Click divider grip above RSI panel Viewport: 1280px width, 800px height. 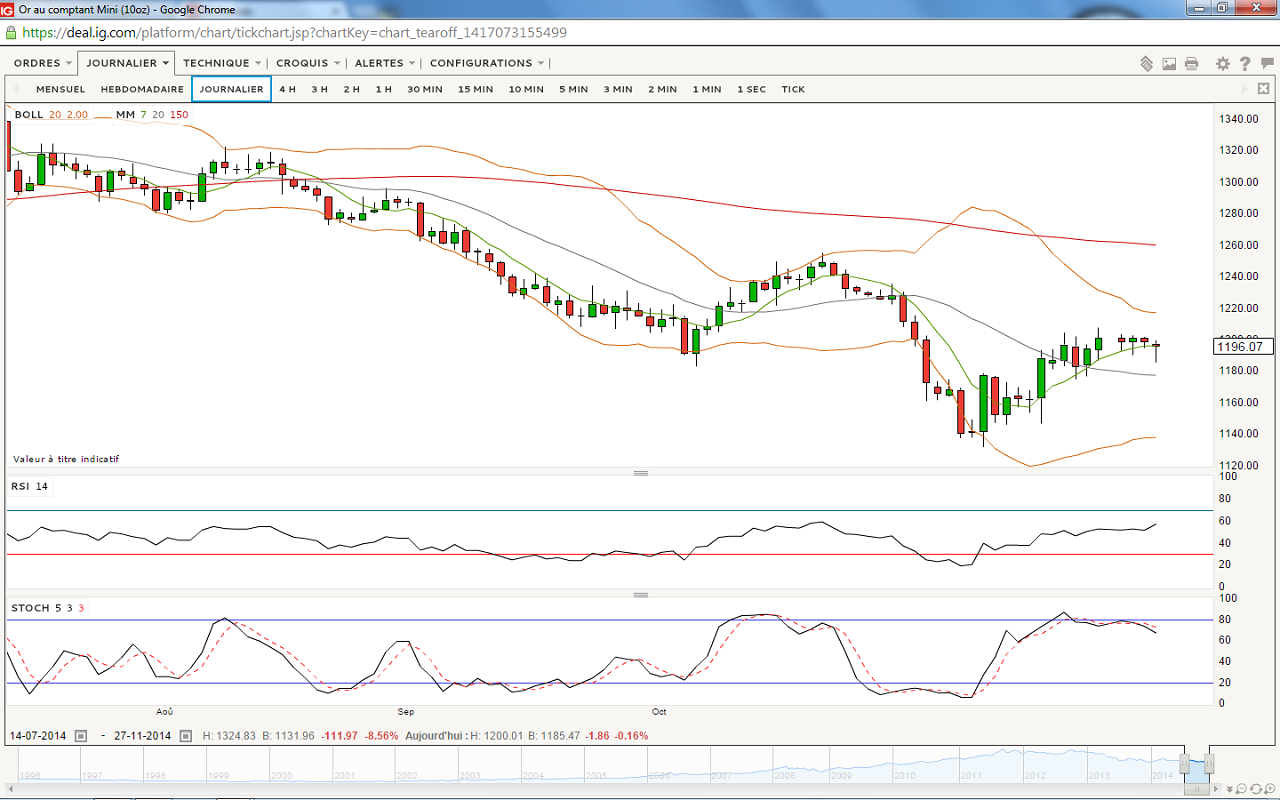coord(641,473)
